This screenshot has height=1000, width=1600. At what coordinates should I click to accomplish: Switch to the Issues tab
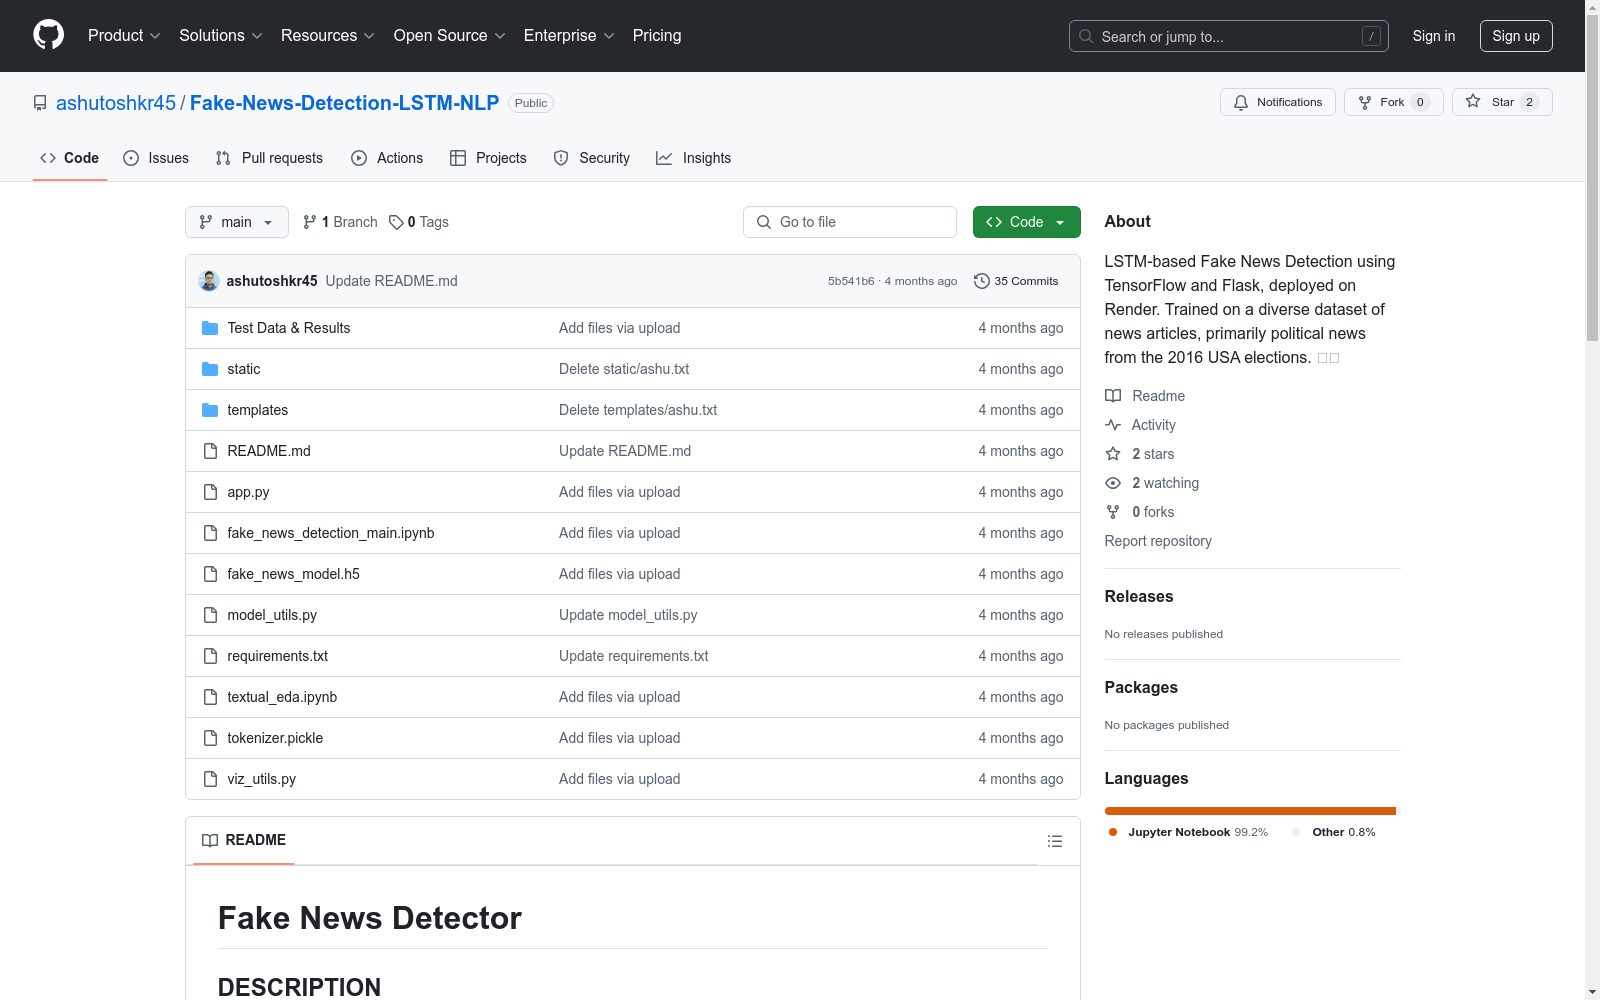click(x=156, y=158)
